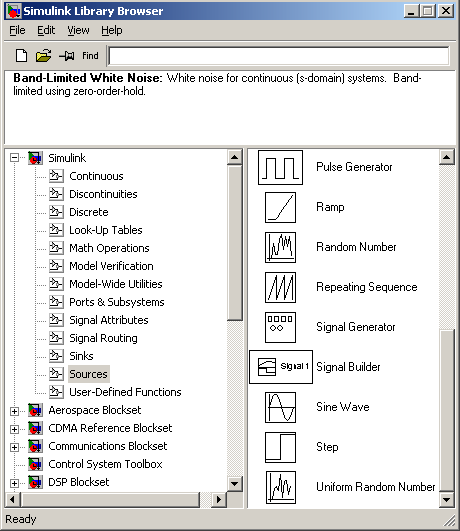
Task: Click the Uniform Random Number text label
Action: pos(375,487)
